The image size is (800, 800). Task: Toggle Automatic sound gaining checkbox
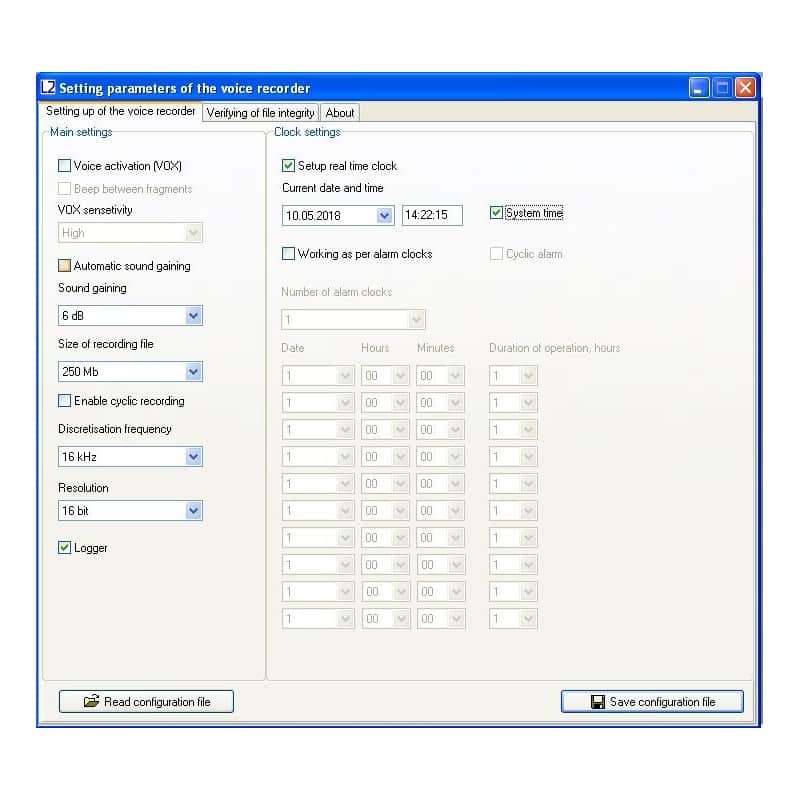(x=65, y=266)
